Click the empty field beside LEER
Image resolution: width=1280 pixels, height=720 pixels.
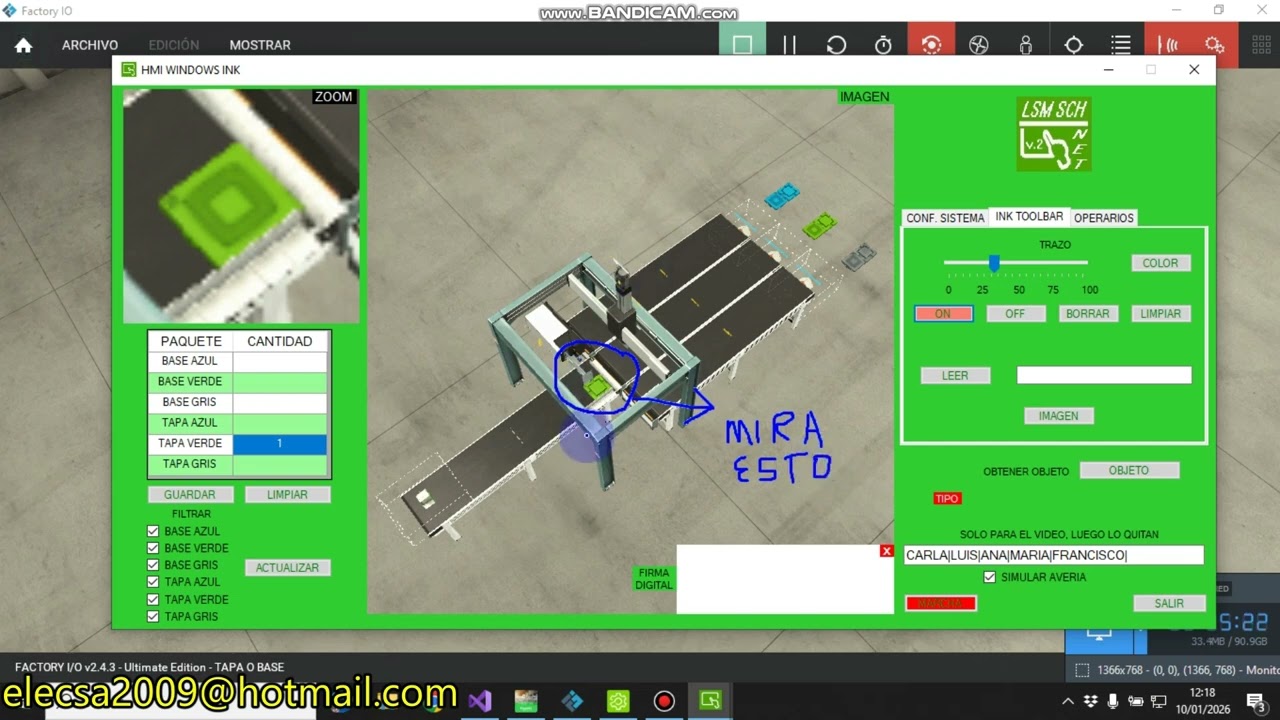1104,375
